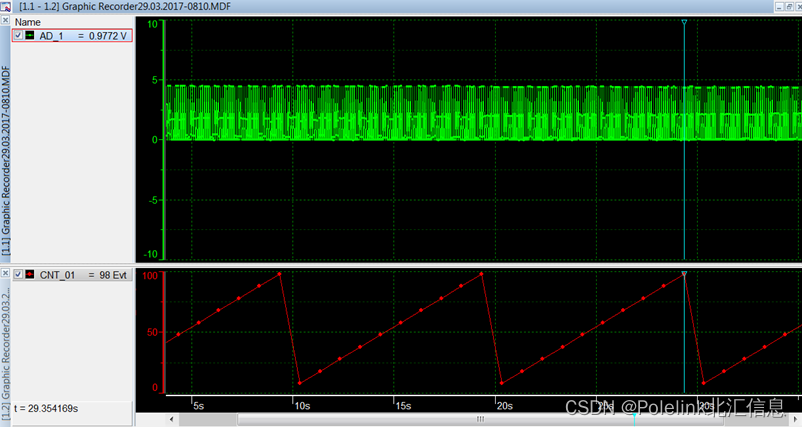The height and width of the screenshot is (427, 802).
Task: Click the cursor marker atop the CNT_01 graph
Action: [684, 274]
